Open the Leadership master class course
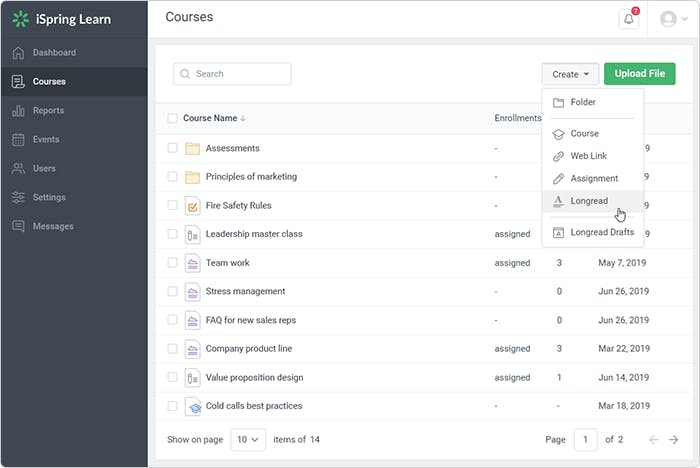Screen dimensions: 700x468 coord(253,234)
